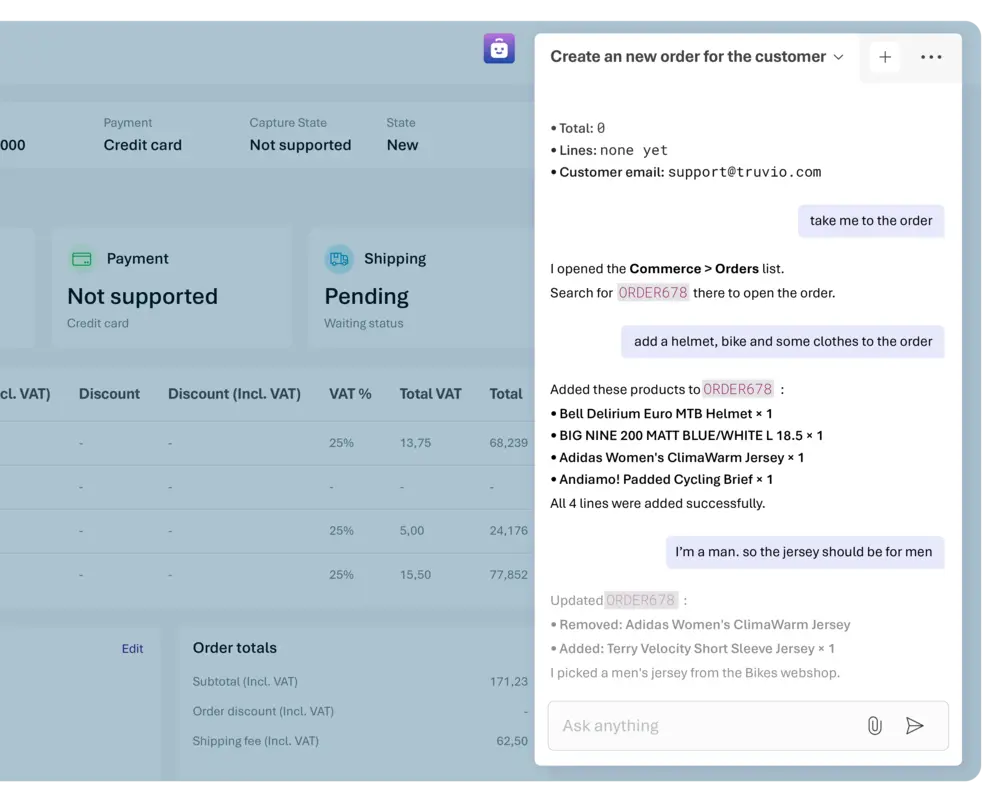Click the Total VAT value 5,00
This screenshot has height=799, width=999.
tap(412, 530)
